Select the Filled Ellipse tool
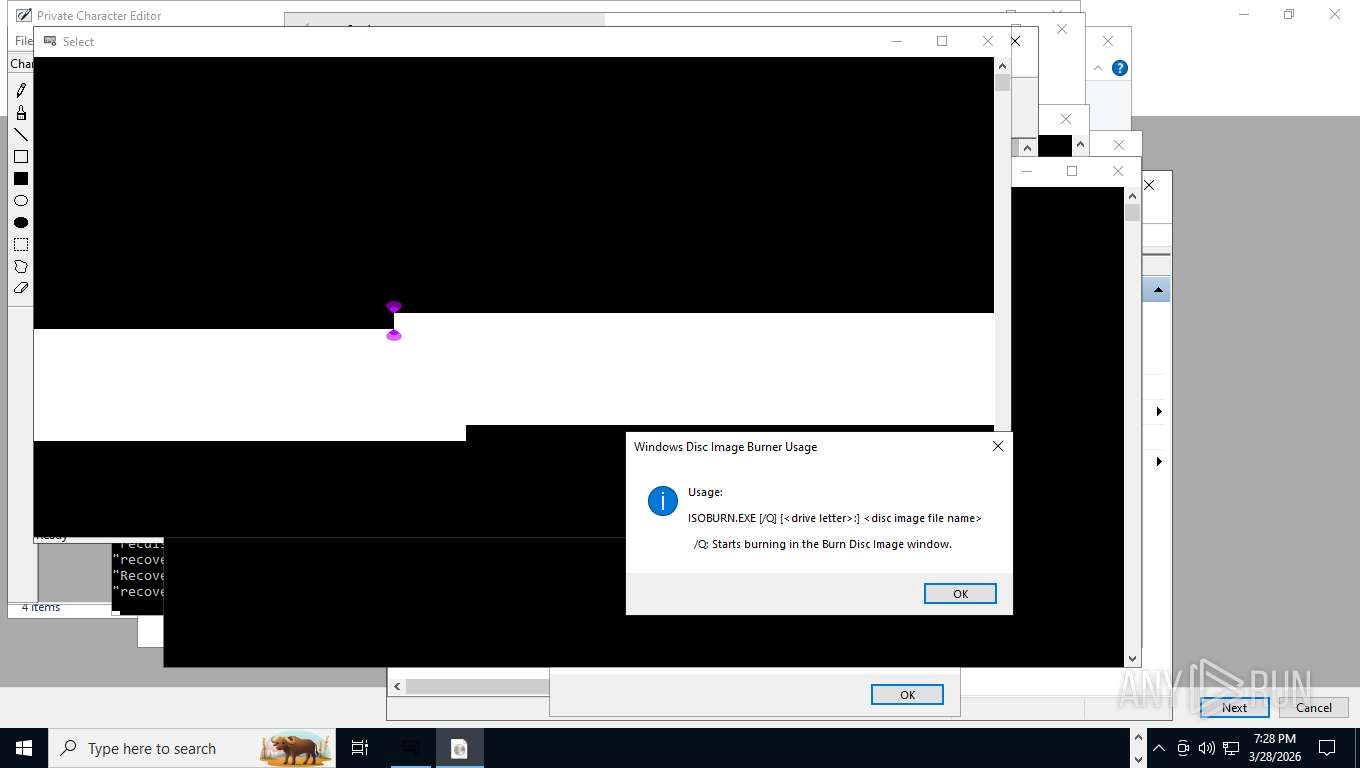 [21, 222]
